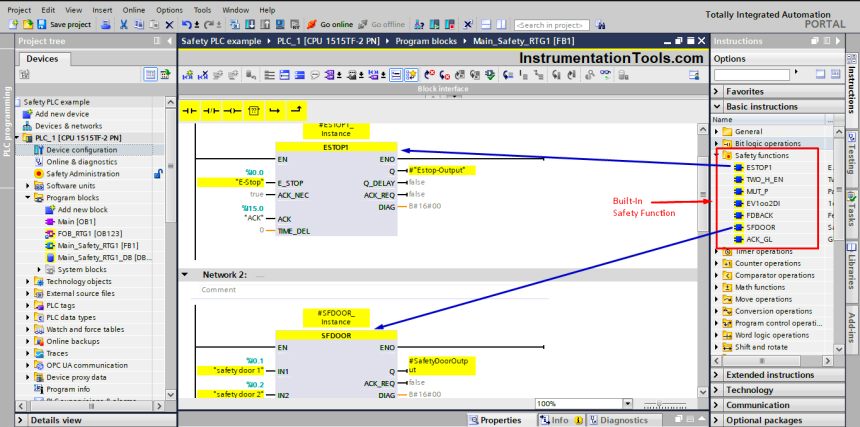This screenshot has height=427, width=860.
Task: Expand the Technology palette
Action: 716,390
